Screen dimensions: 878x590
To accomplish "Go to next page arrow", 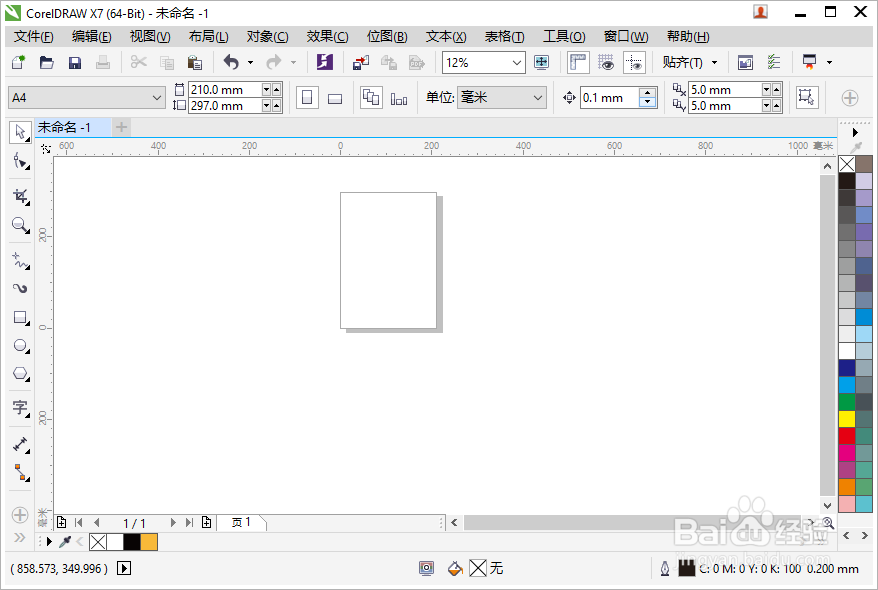I will pos(173,522).
